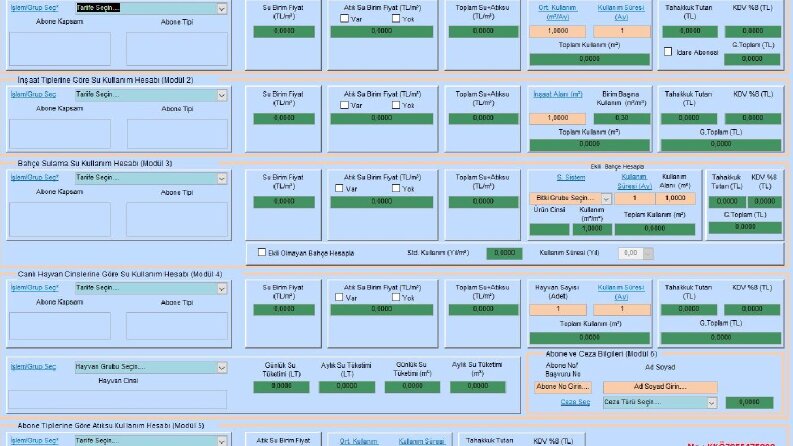Click İşlem/Grup Seç link in Modül 2 section

click(33, 95)
